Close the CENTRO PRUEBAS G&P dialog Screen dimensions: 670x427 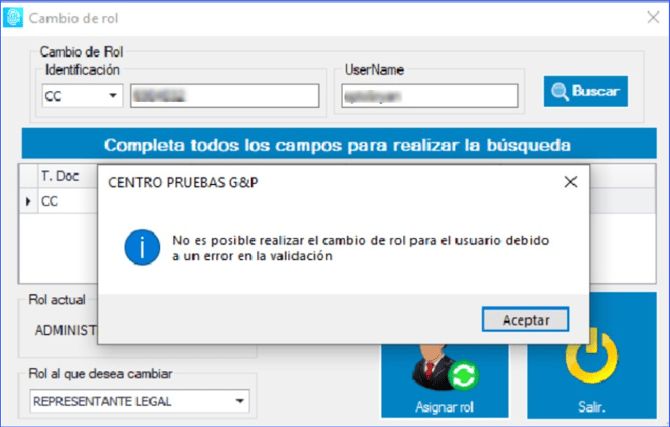(570, 182)
